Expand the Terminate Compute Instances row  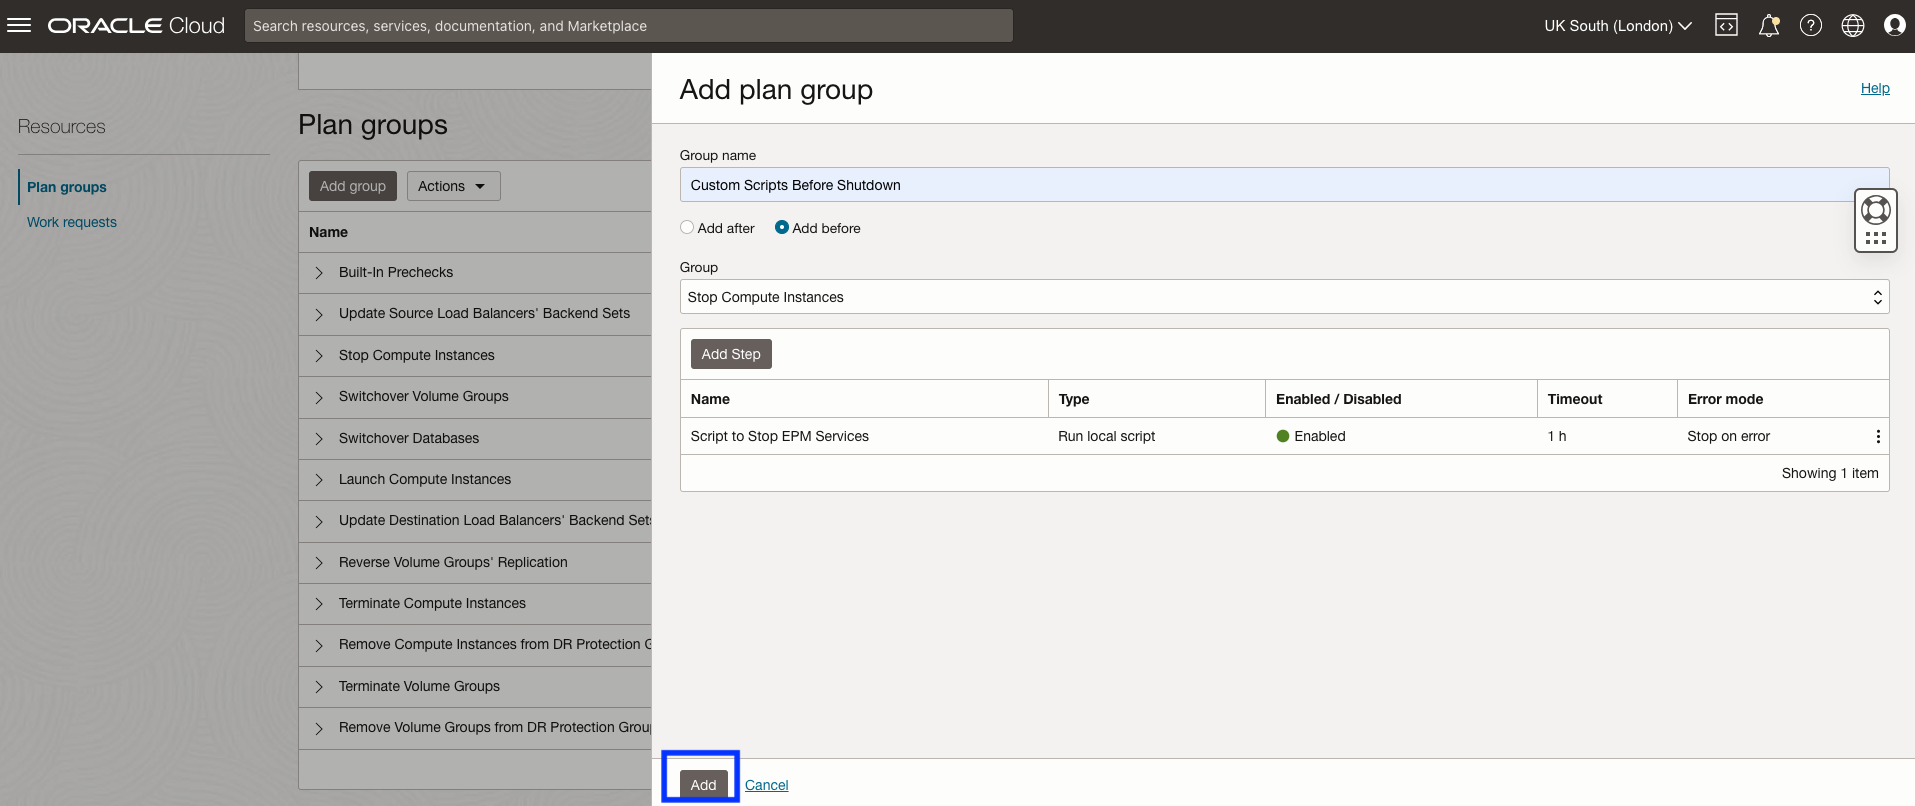319,604
